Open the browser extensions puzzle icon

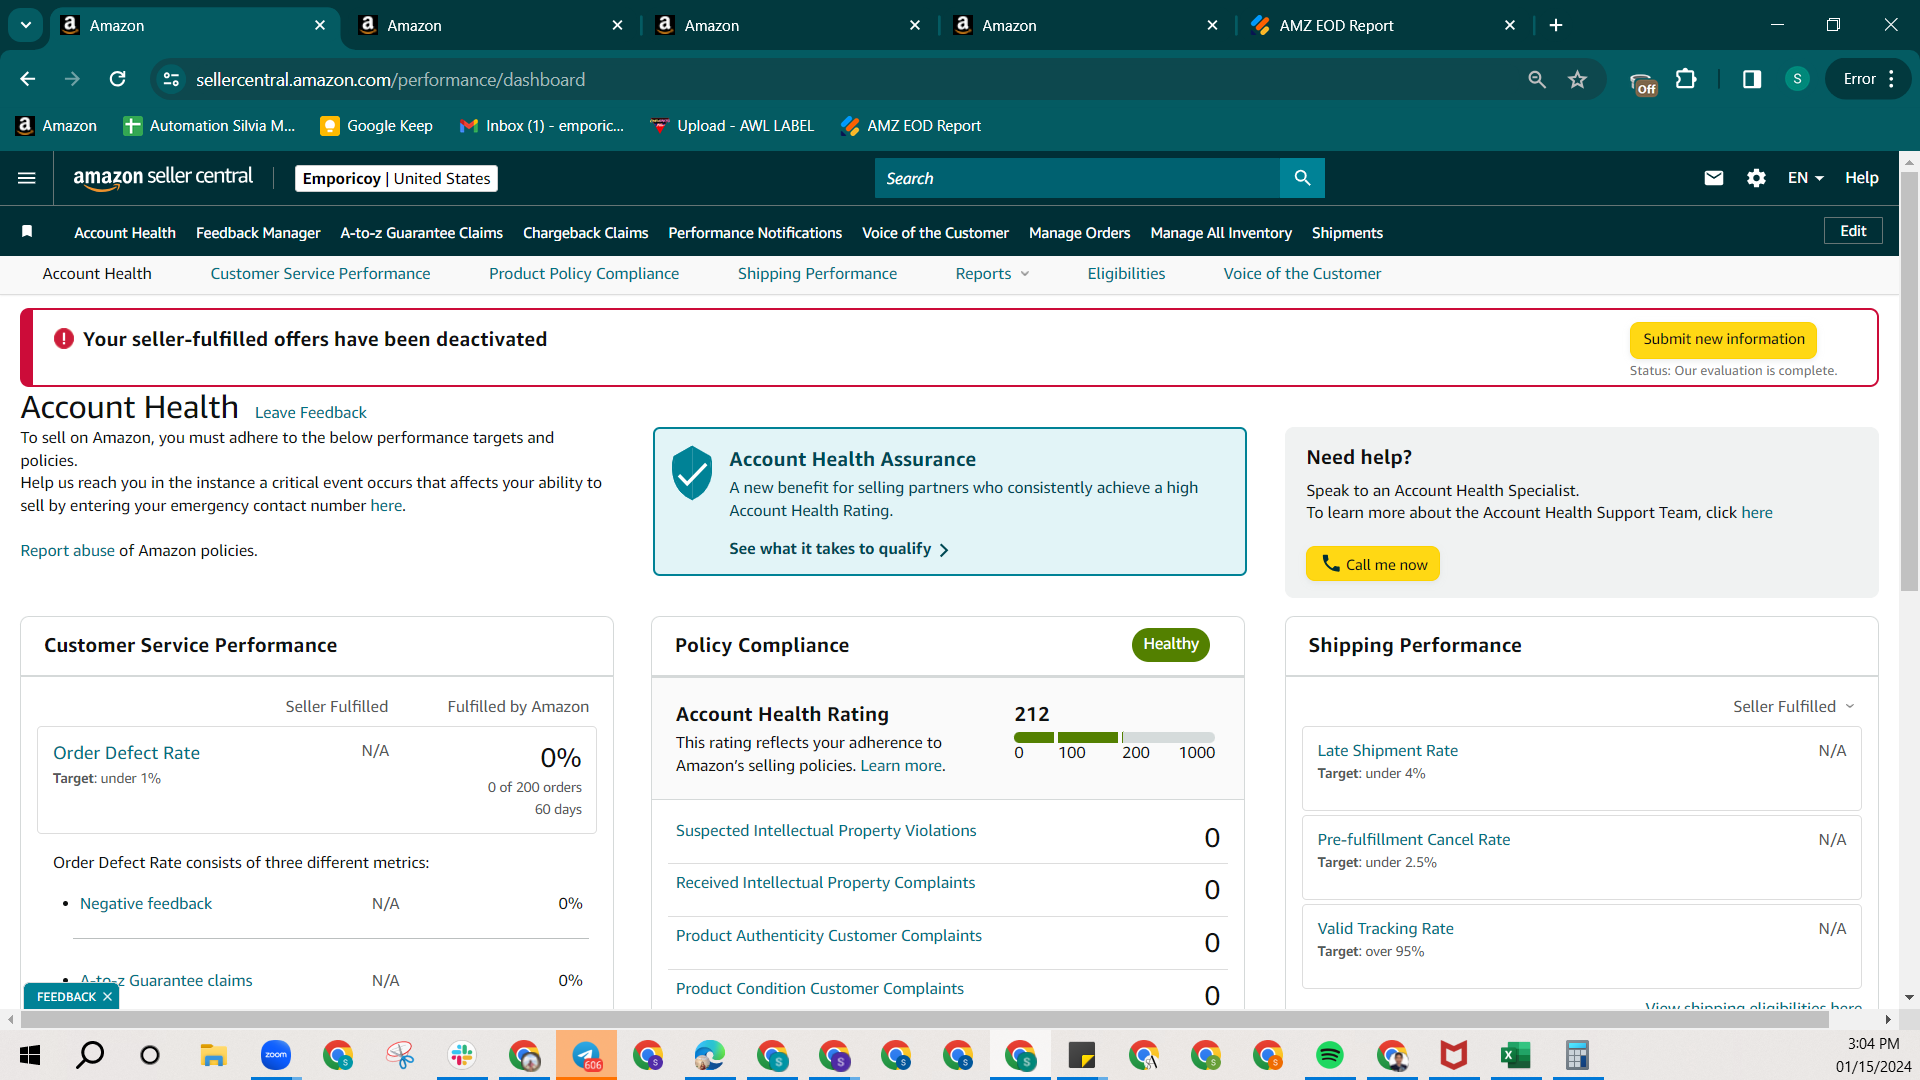tap(1686, 79)
